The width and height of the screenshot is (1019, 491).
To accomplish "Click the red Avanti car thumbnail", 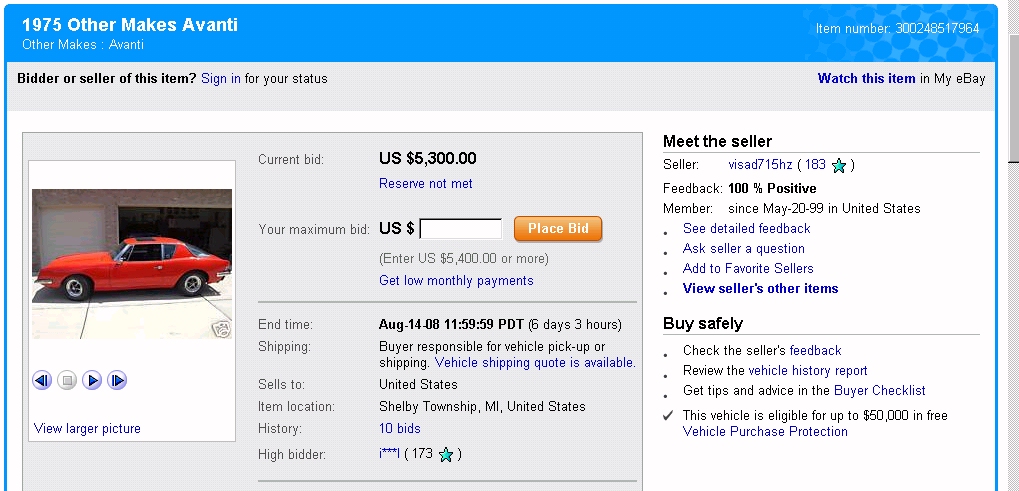I will pyautogui.click(x=132, y=263).
